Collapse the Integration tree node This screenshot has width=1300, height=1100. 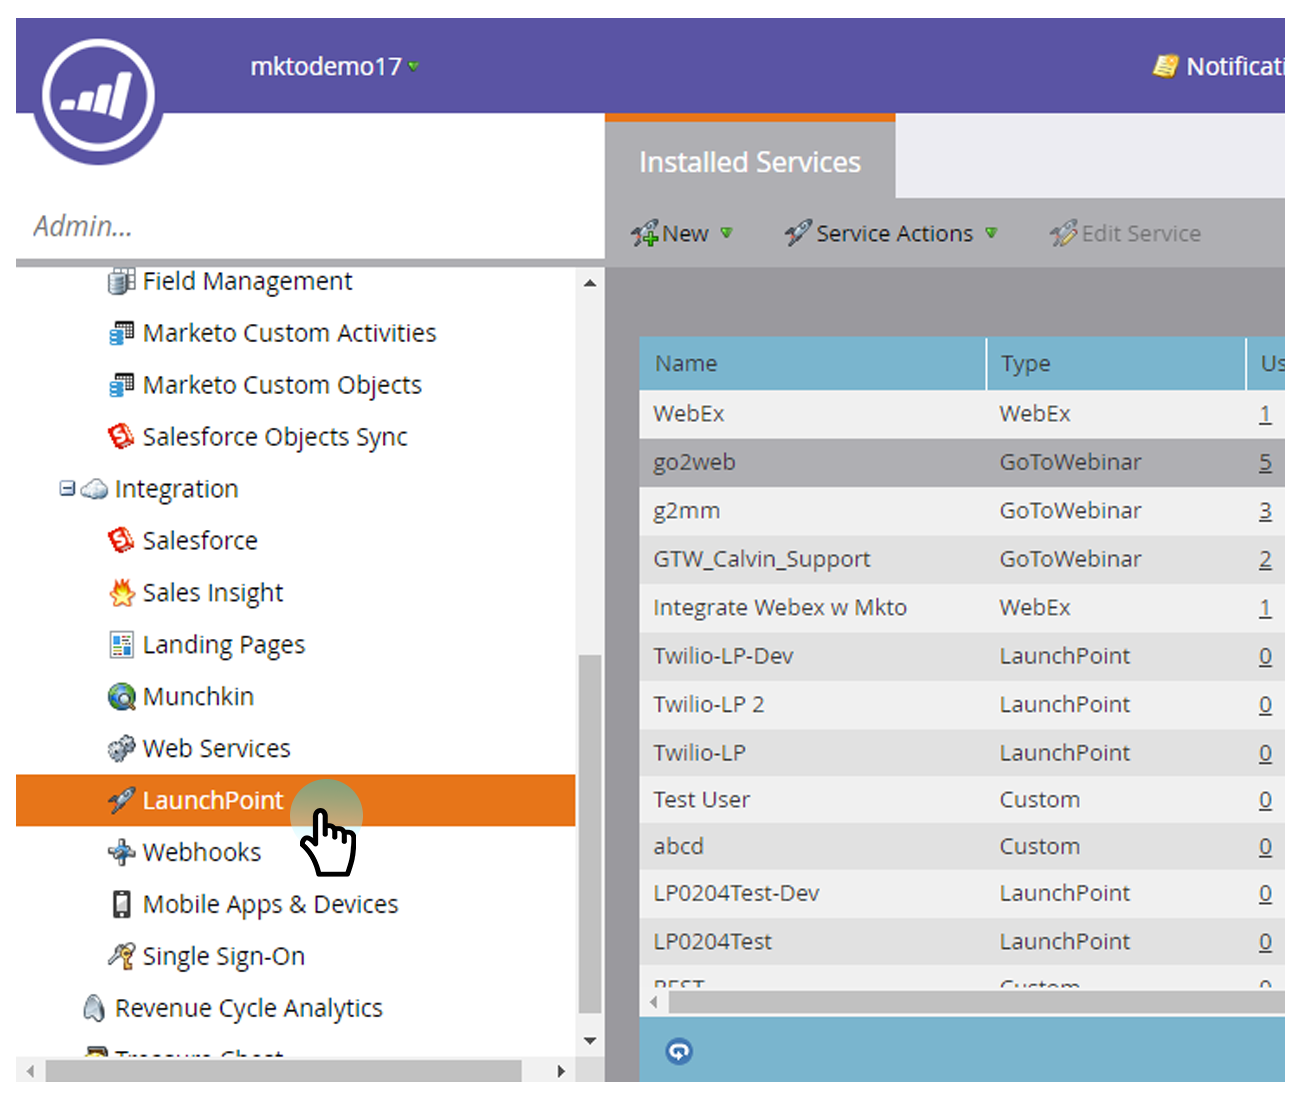pyautogui.click(x=67, y=489)
